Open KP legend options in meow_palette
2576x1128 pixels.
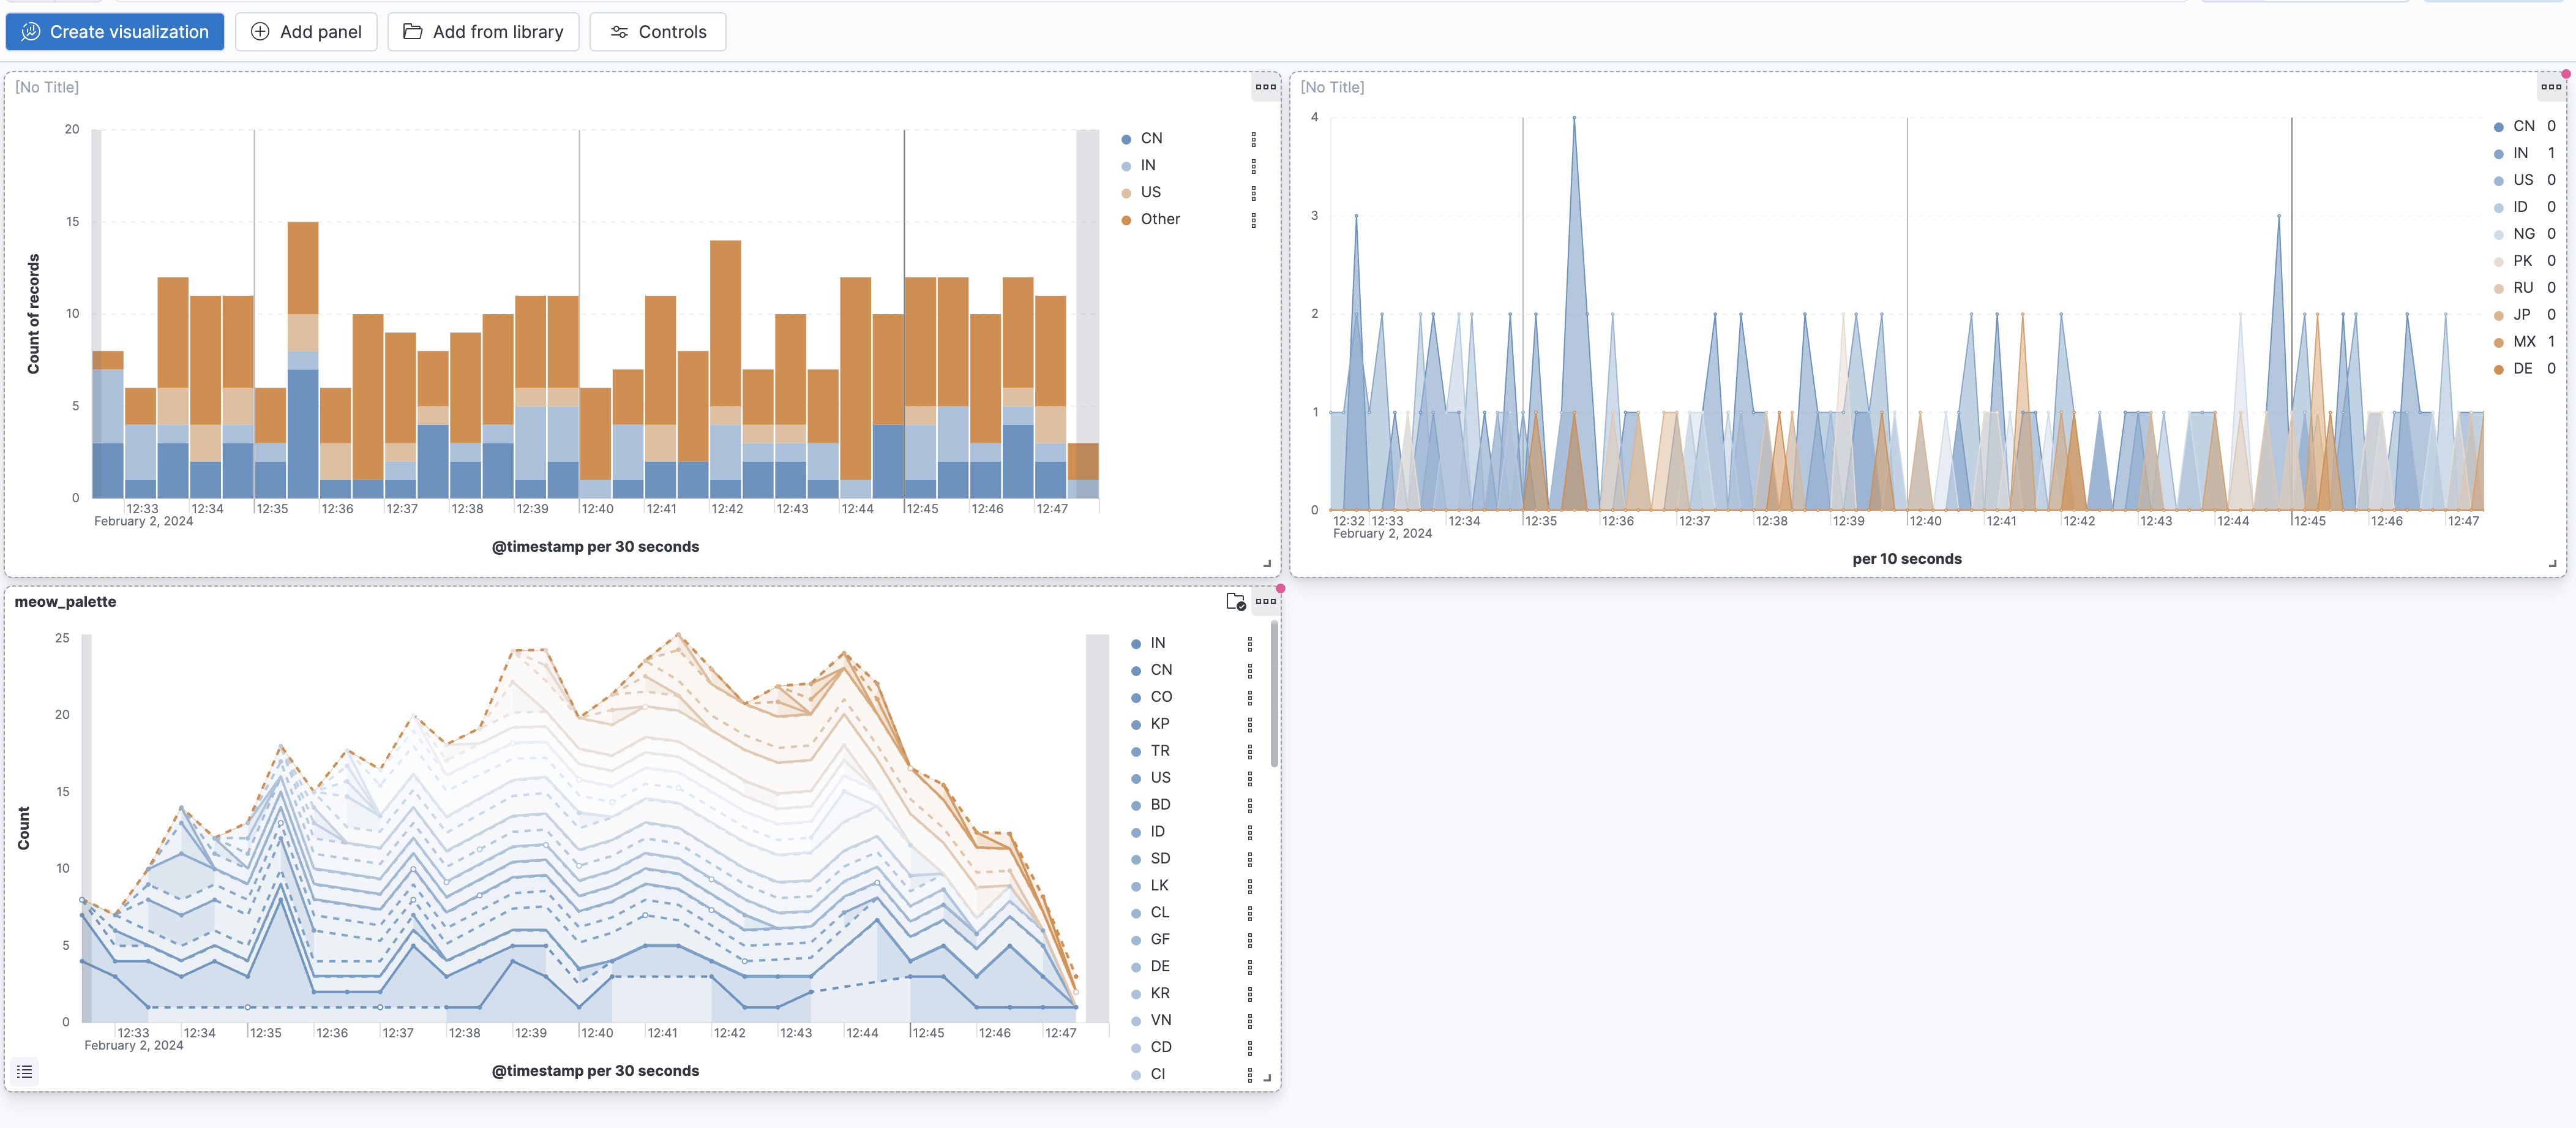(1249, 725)
